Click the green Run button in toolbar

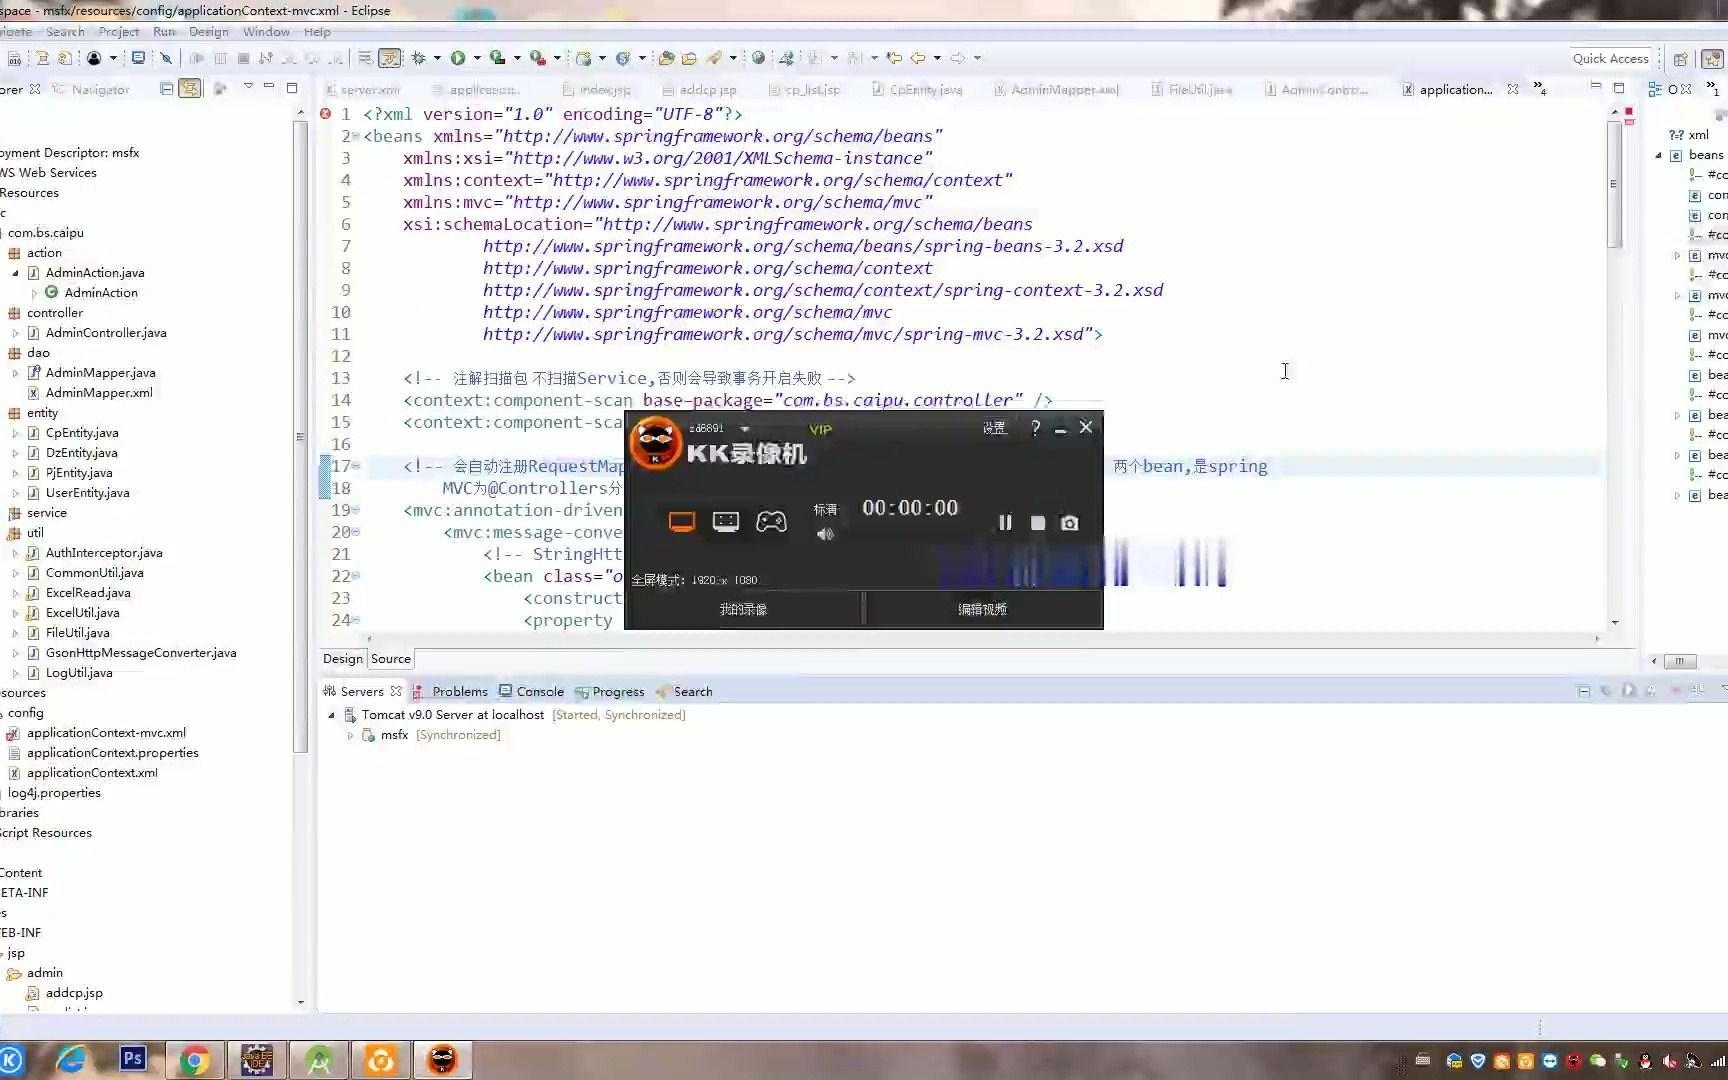coord(458,58)
